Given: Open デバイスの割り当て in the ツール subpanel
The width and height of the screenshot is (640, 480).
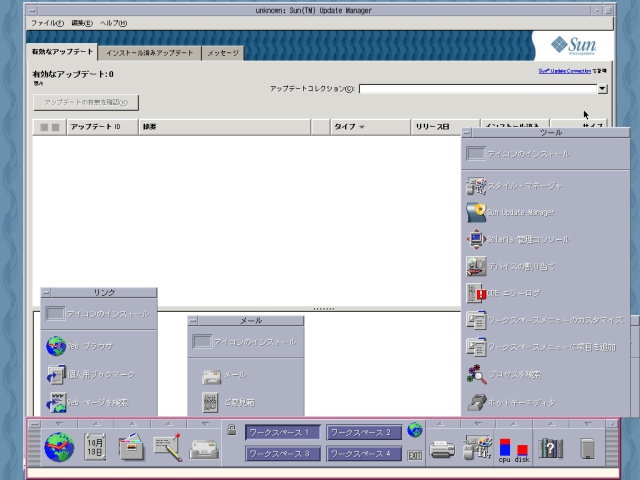Looking at the screenshot, I should click(x=511, y=267).
